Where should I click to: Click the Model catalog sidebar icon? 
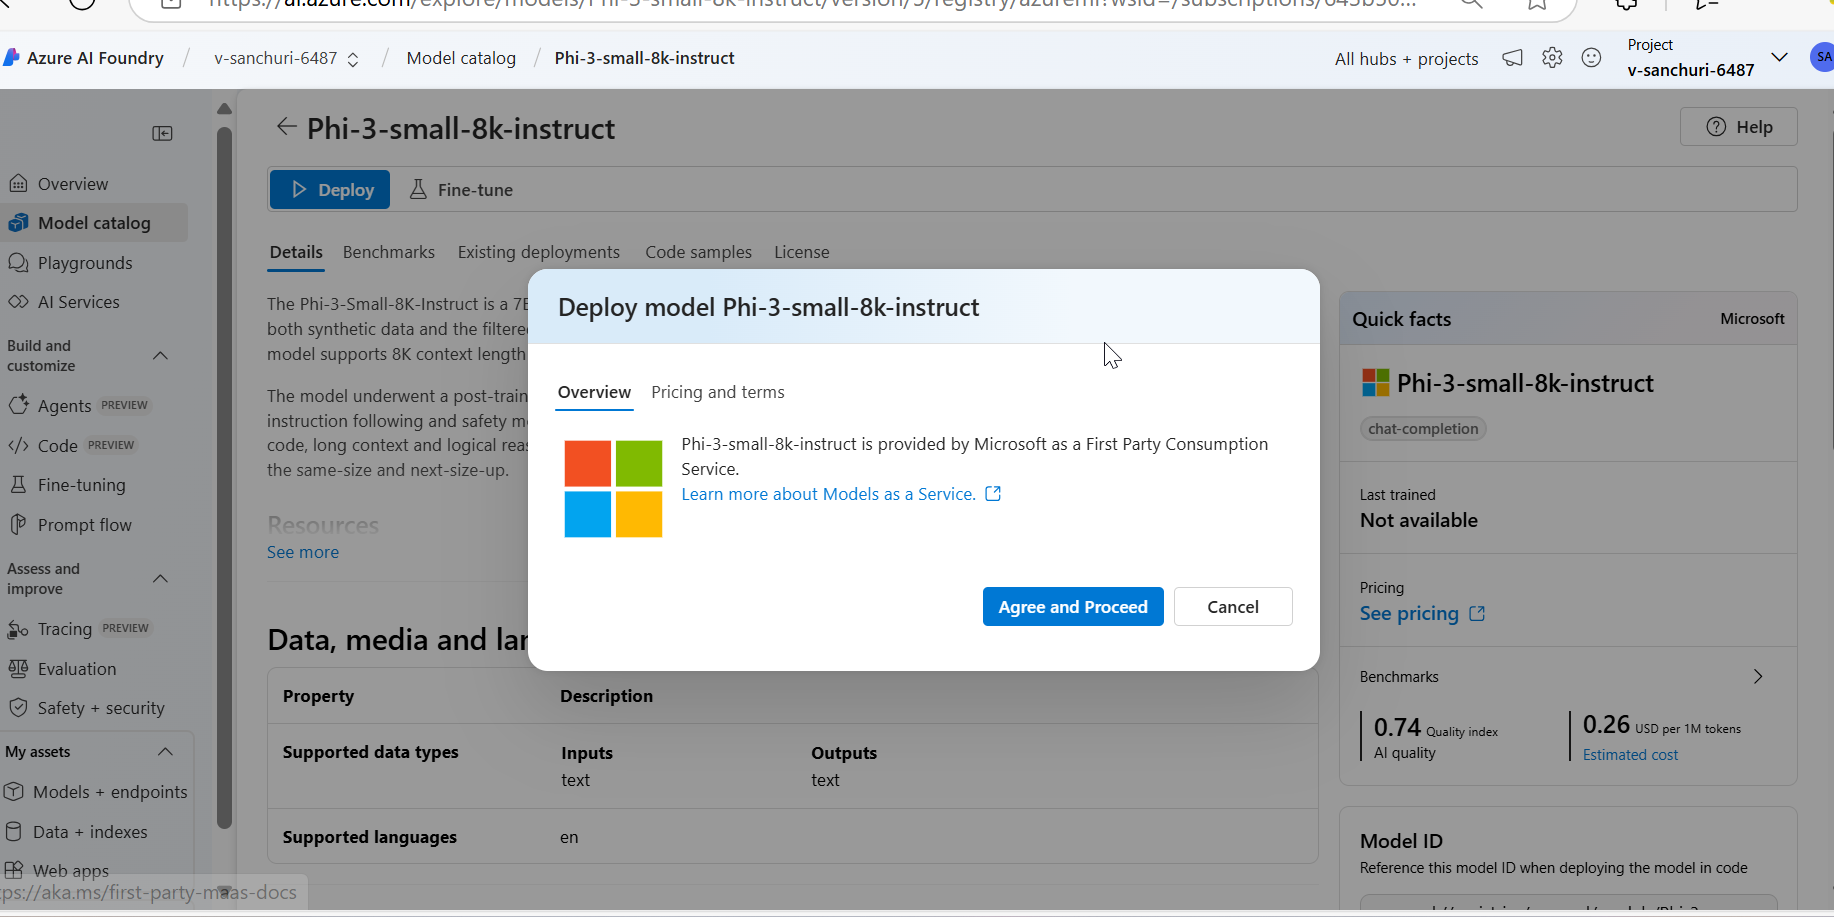tap(18, 223)
